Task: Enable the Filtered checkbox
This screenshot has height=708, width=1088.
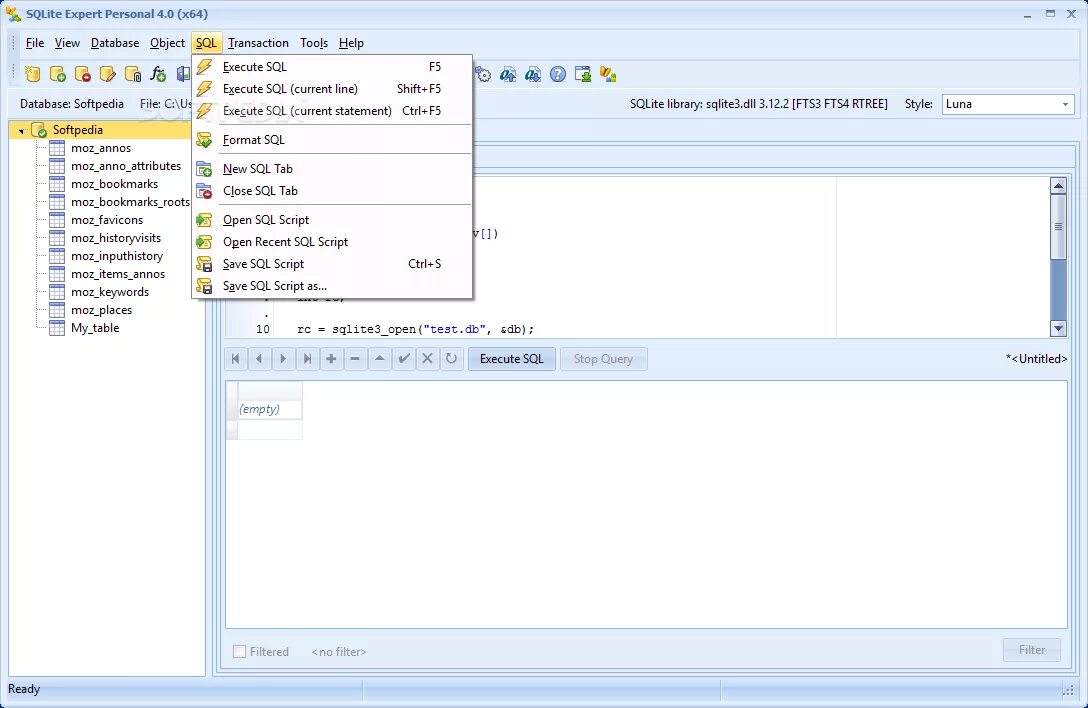Action: click(239, 652)
